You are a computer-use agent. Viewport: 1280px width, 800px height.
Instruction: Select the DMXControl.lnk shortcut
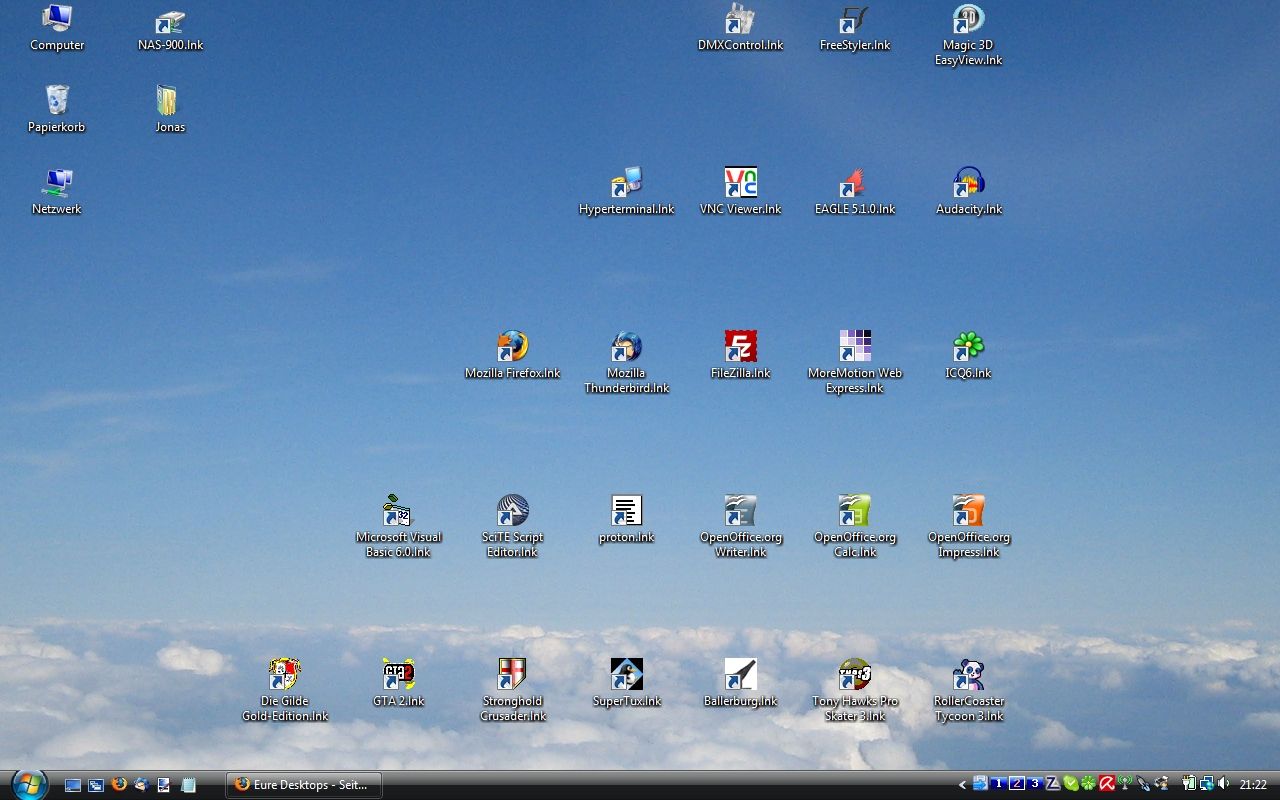pyautogui.click(x=740, y=28)
